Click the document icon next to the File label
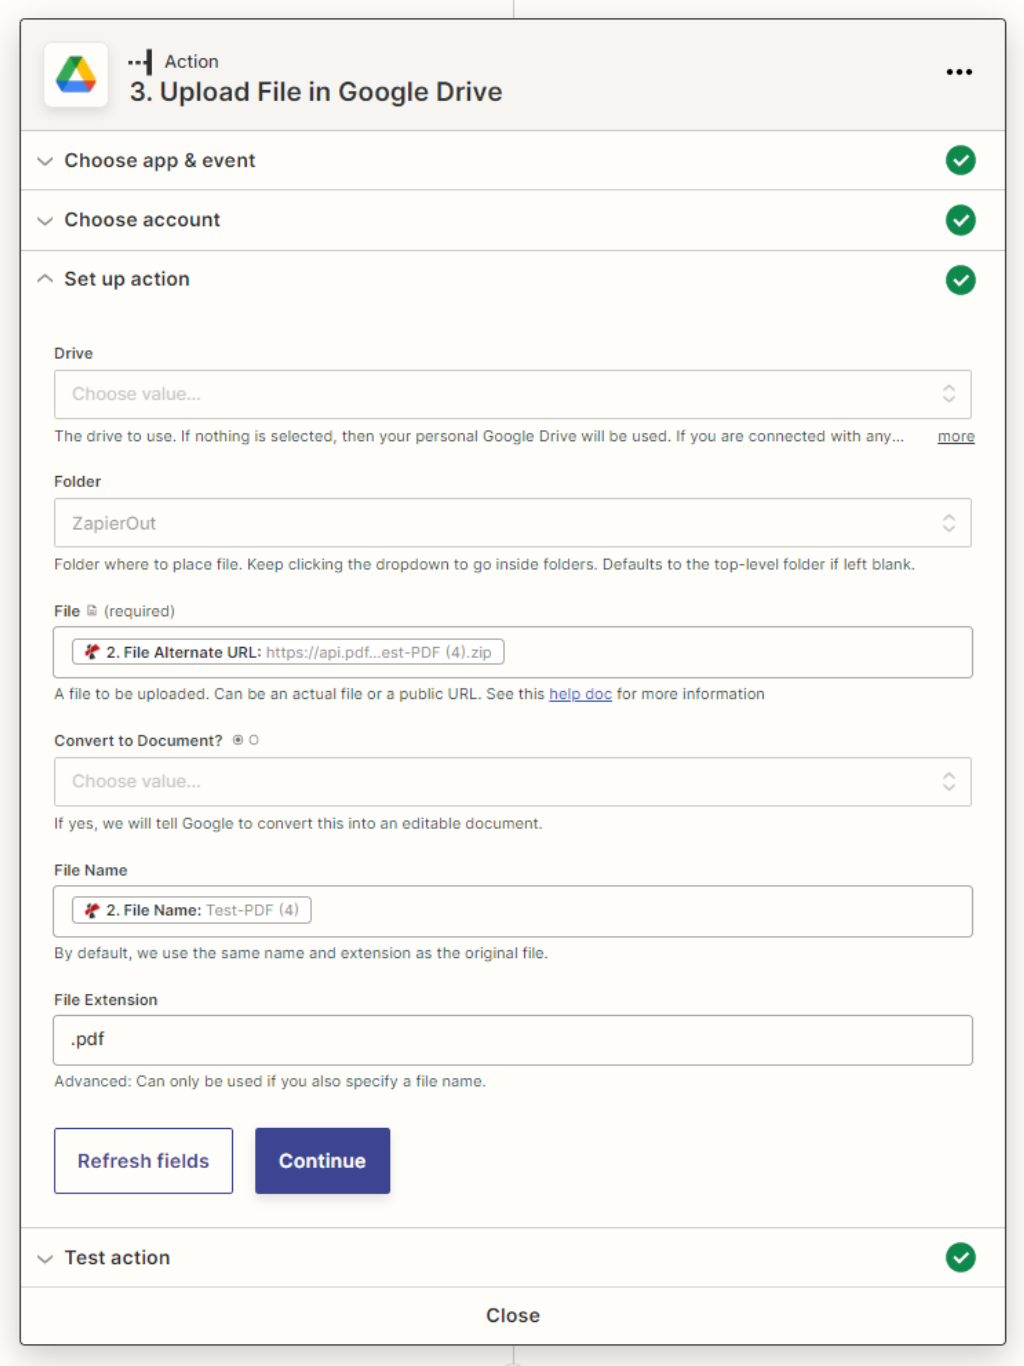1024x1366 pixels. (90, 610)
